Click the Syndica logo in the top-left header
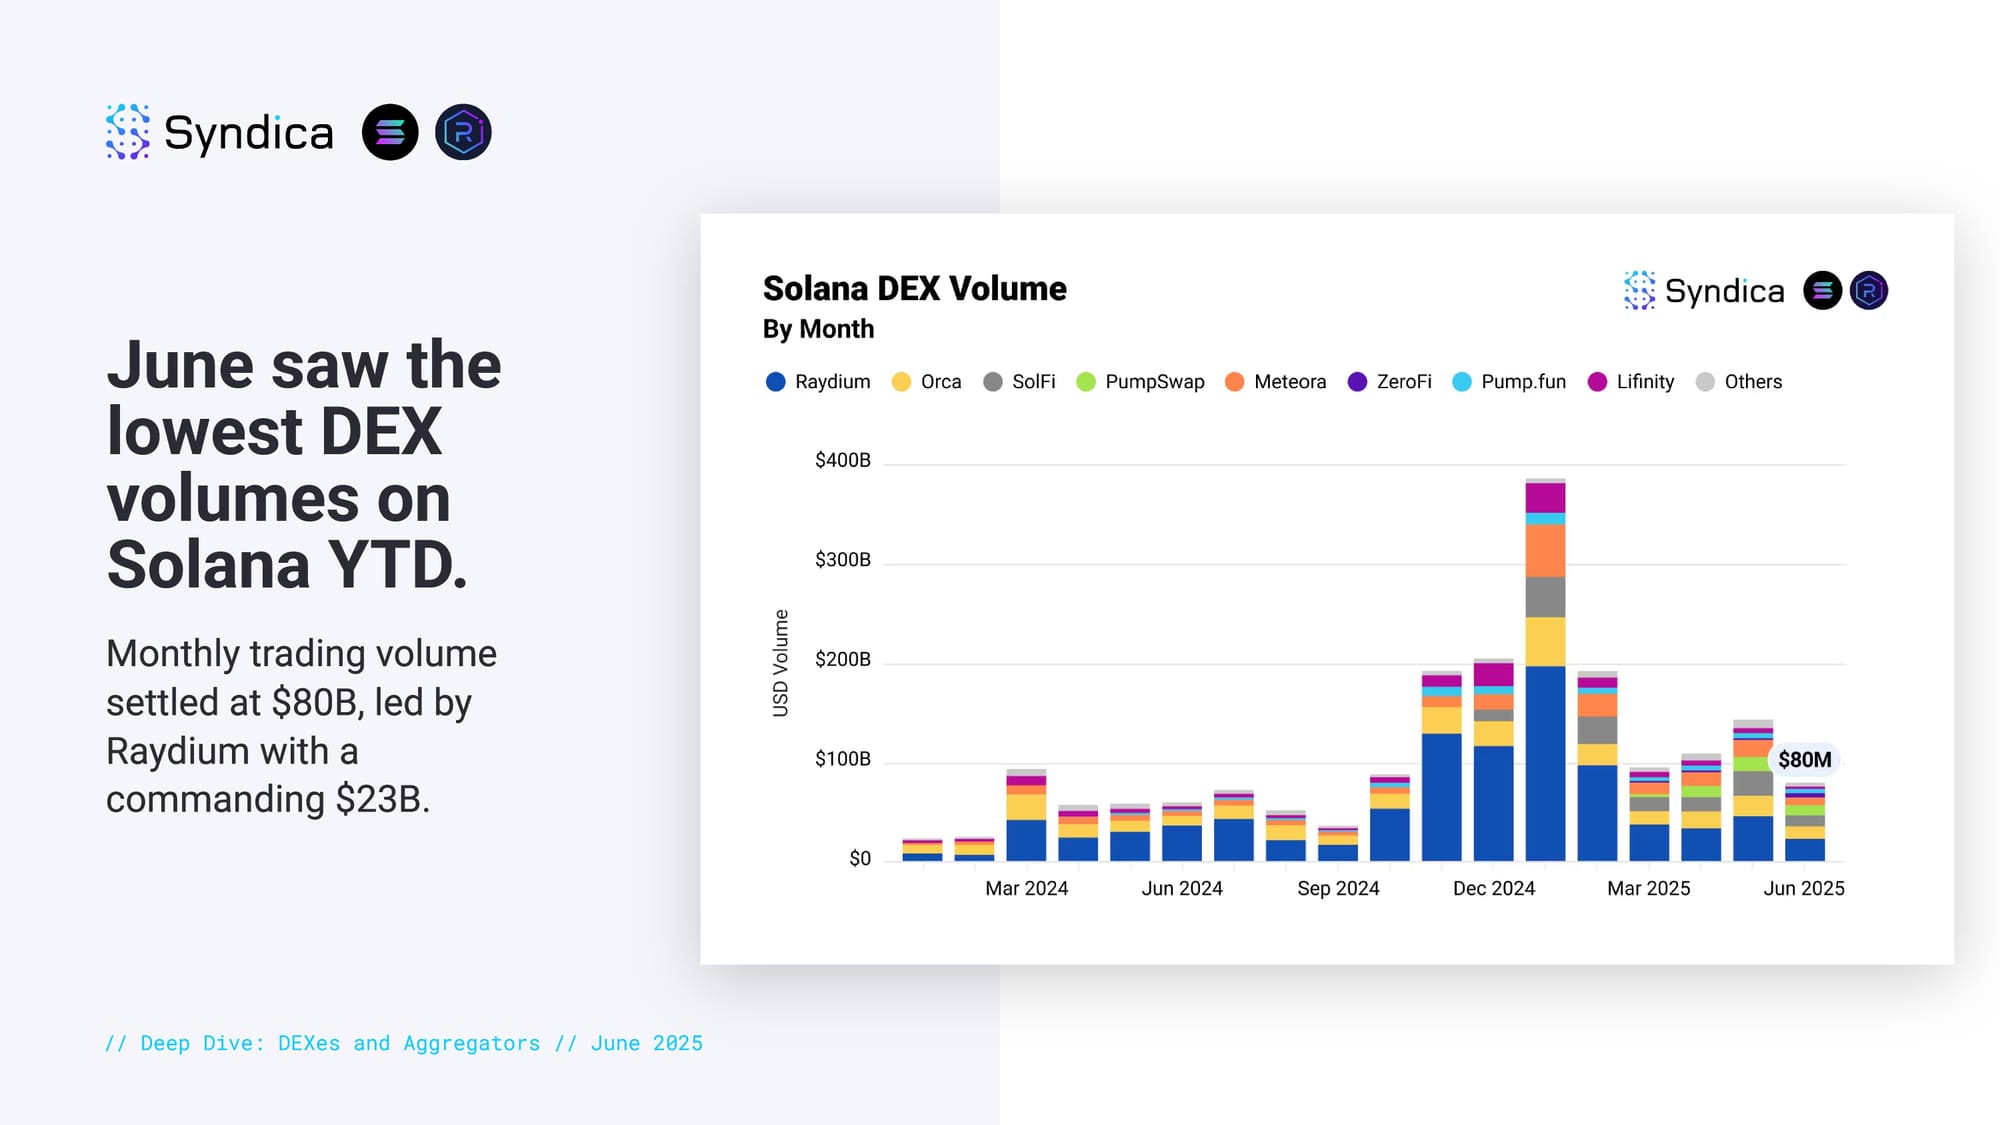The height and width of the screenshot is (1125, 2000). point(219,132)
